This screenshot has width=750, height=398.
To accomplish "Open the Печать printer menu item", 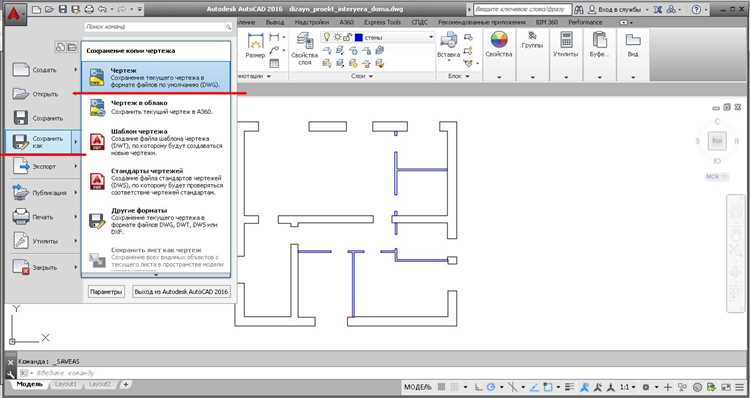I will pyautogui.click(x=43, y=217).
